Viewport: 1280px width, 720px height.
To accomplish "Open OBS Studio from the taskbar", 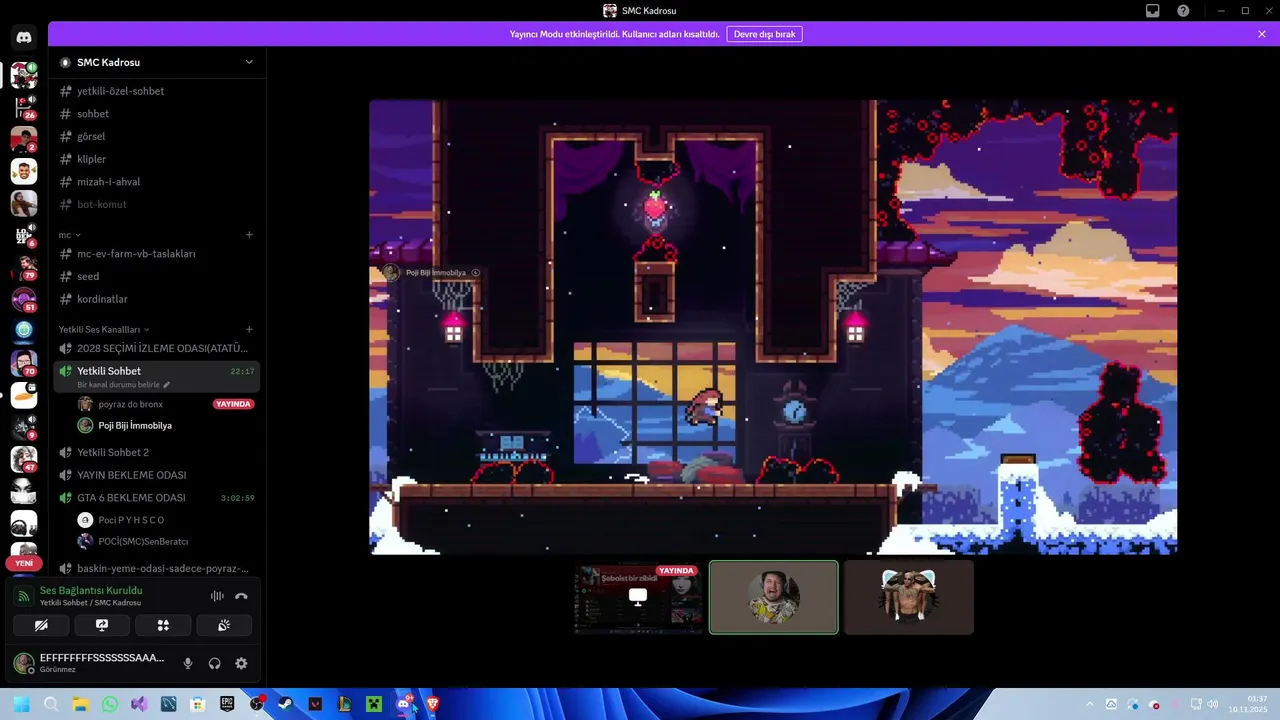I will [256, 704].
